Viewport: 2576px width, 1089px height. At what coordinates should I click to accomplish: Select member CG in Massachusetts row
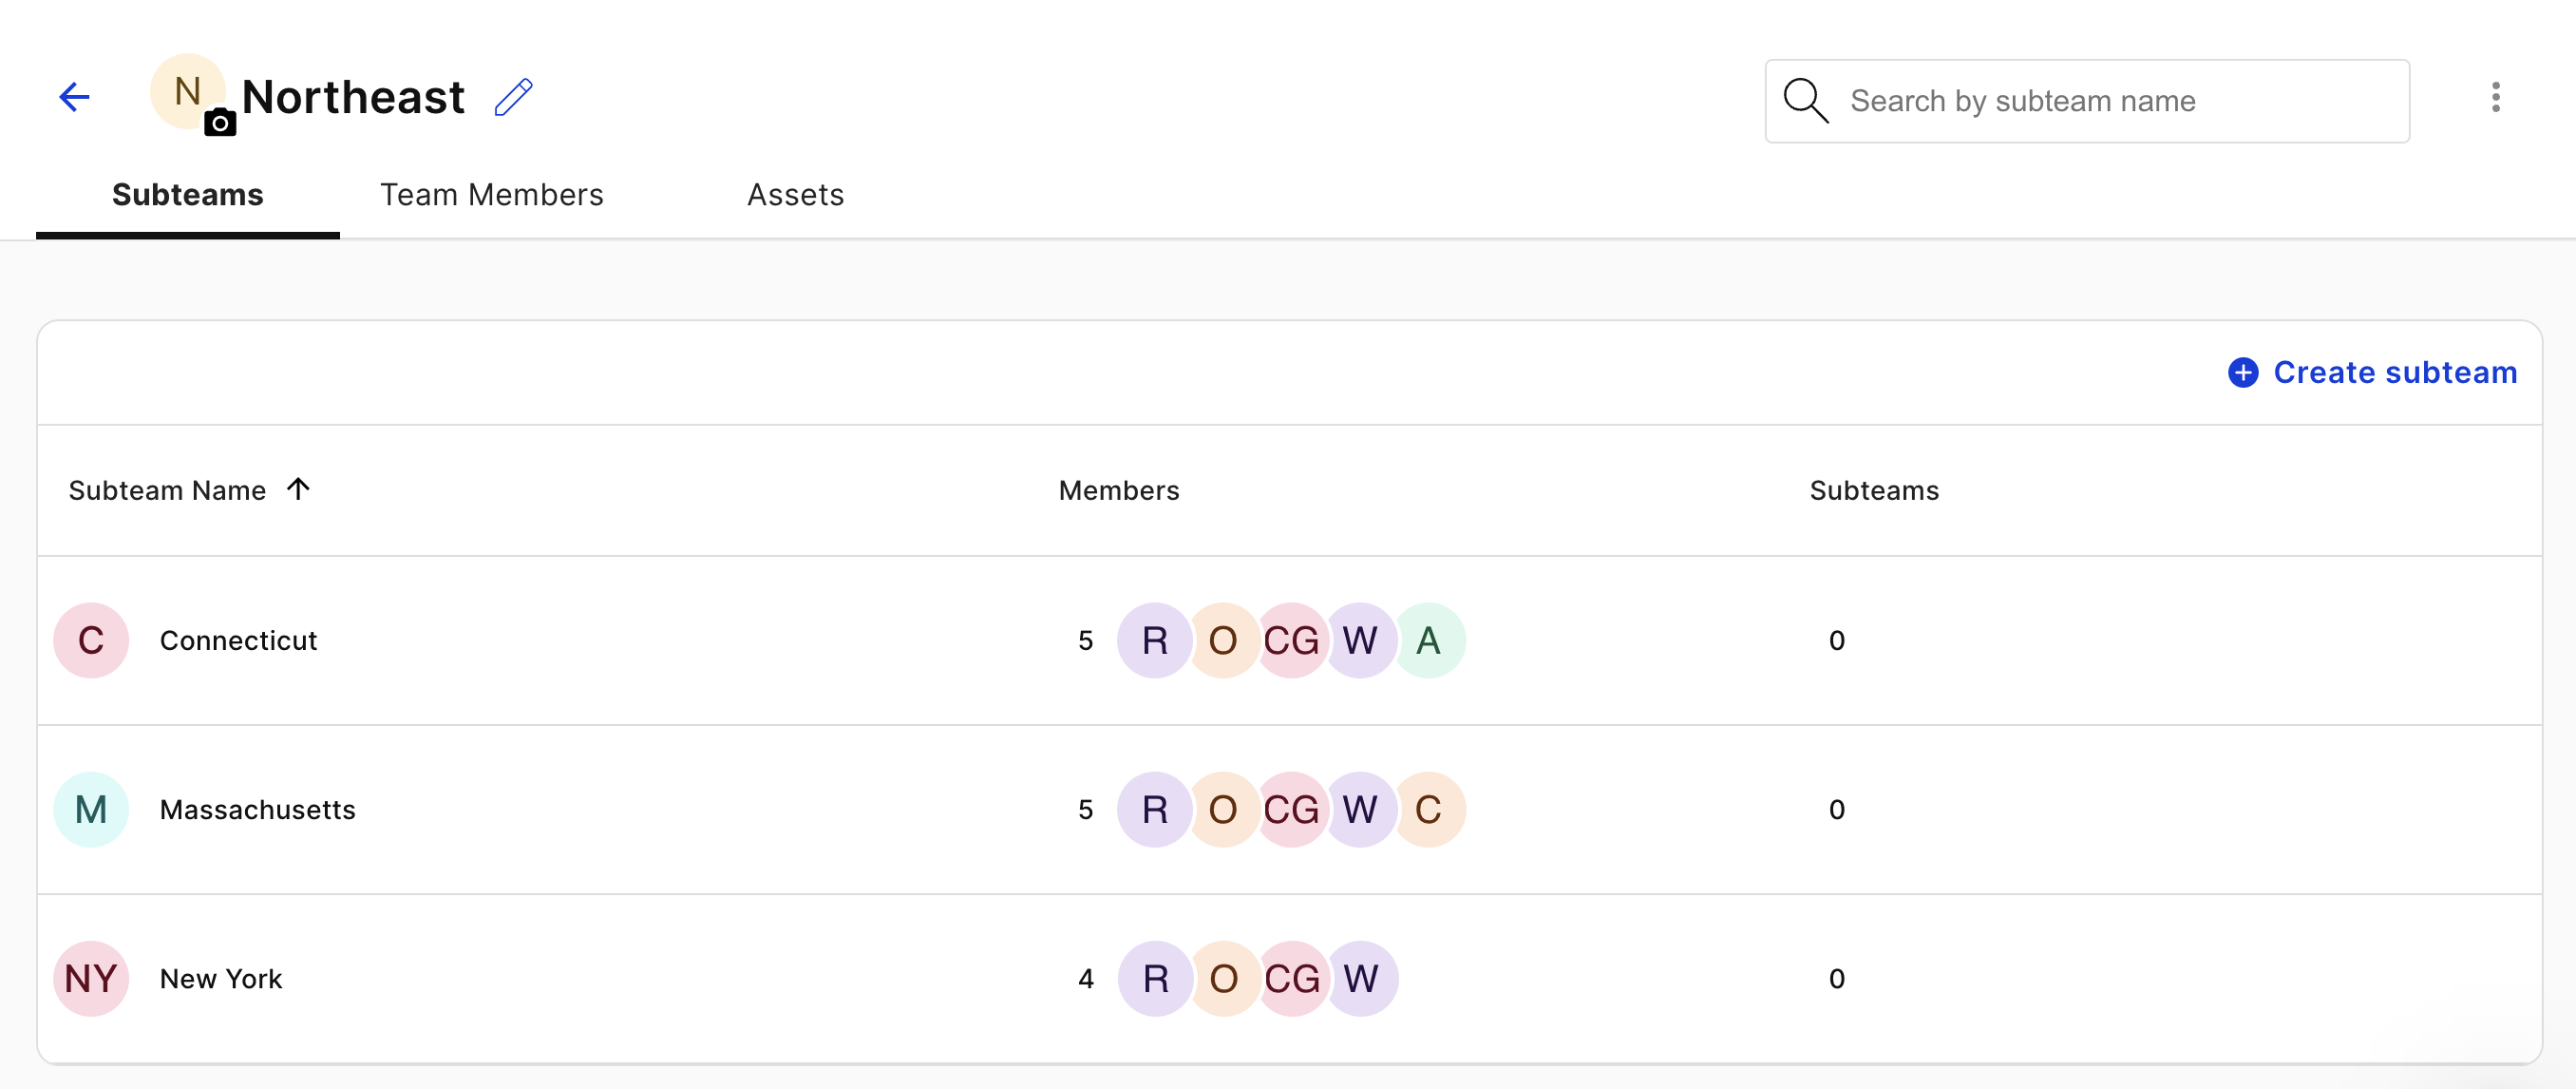[1292, 810]
